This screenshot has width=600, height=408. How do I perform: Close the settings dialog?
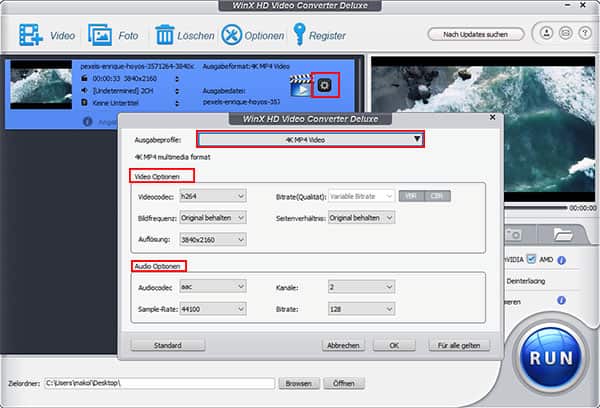[492, 117]
